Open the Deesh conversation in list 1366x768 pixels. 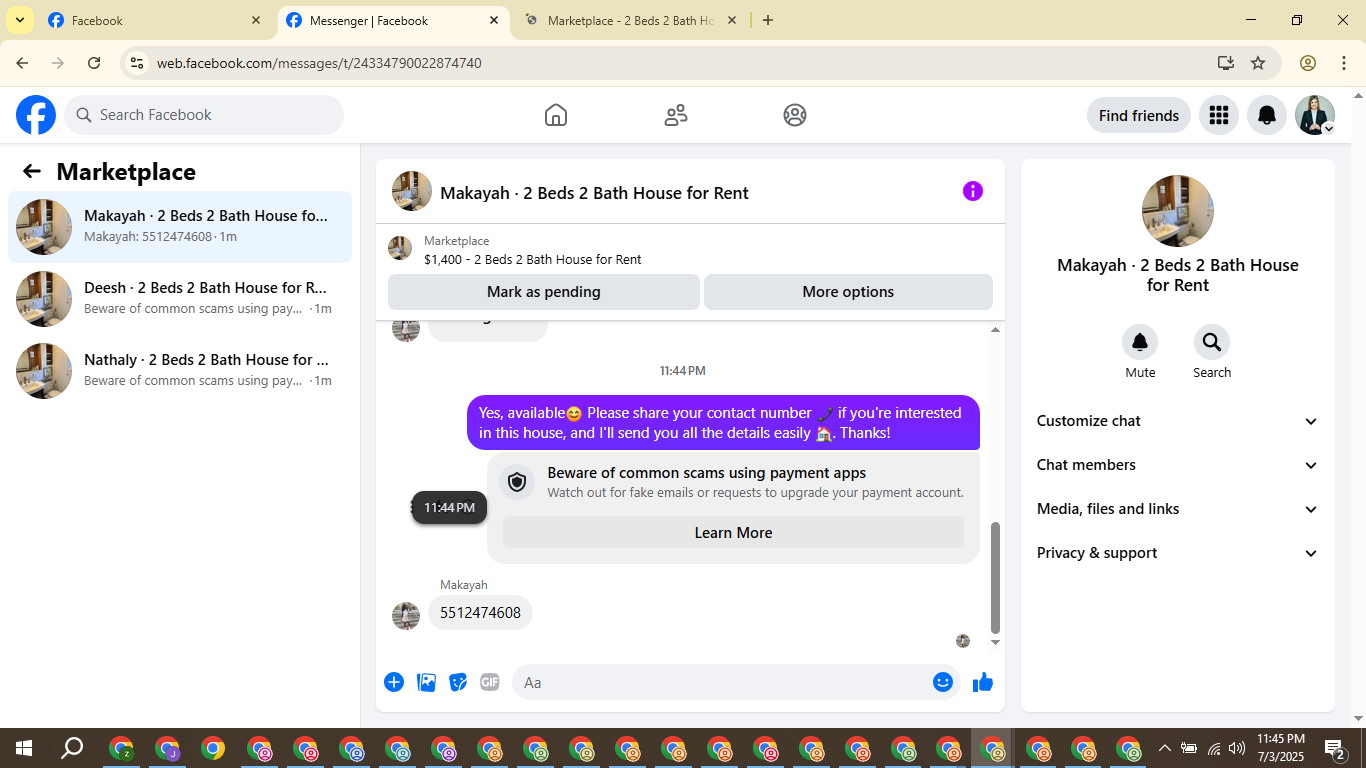tap(180, 299)
